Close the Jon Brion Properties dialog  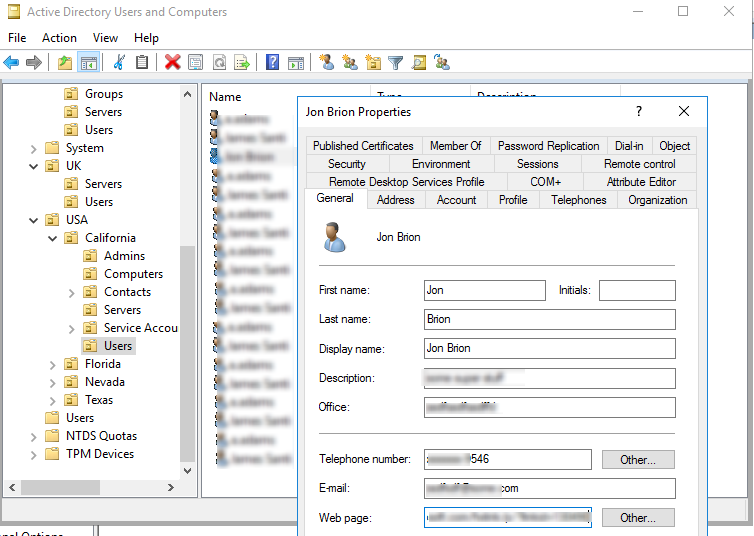[x=684, y=112]
